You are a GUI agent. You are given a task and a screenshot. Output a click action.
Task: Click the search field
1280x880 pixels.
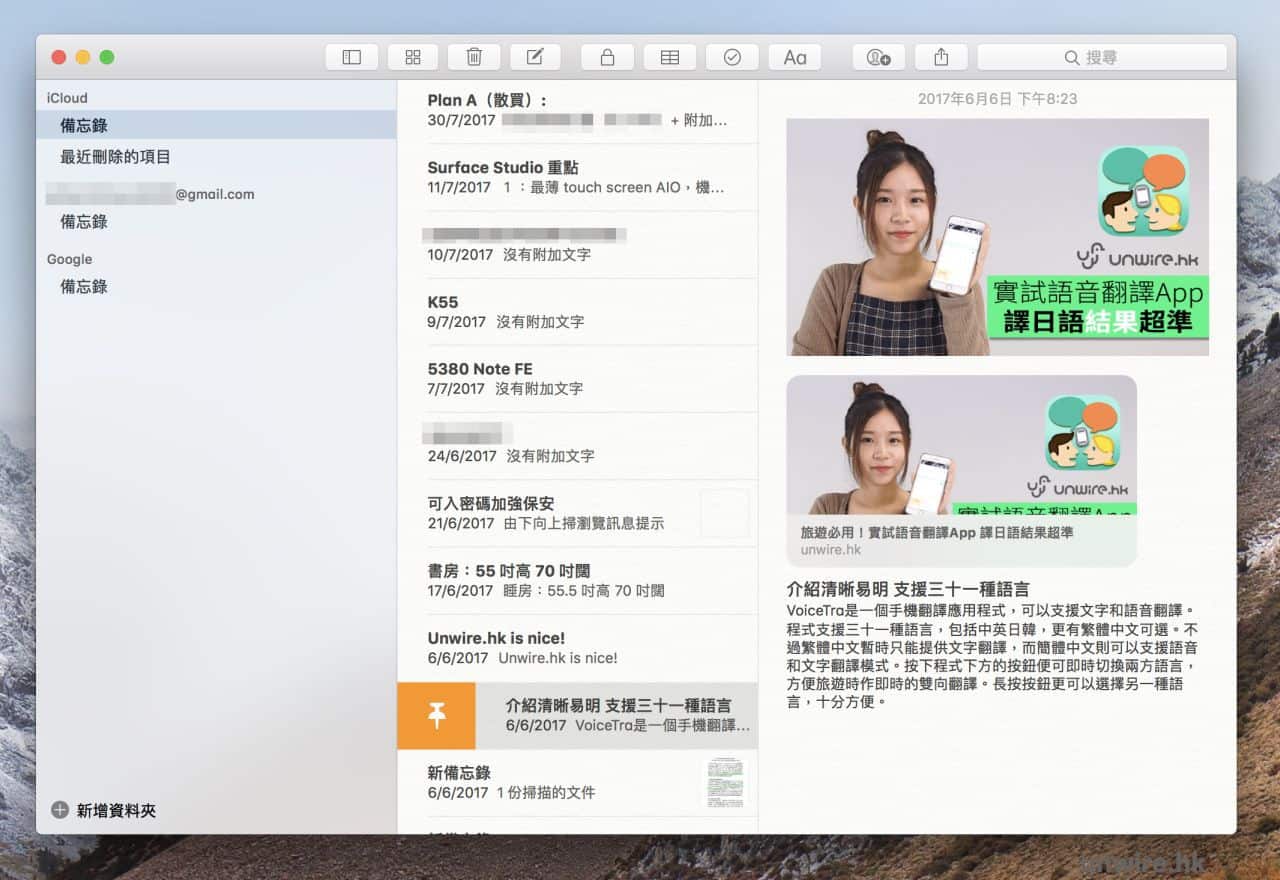click(1101, 58)
